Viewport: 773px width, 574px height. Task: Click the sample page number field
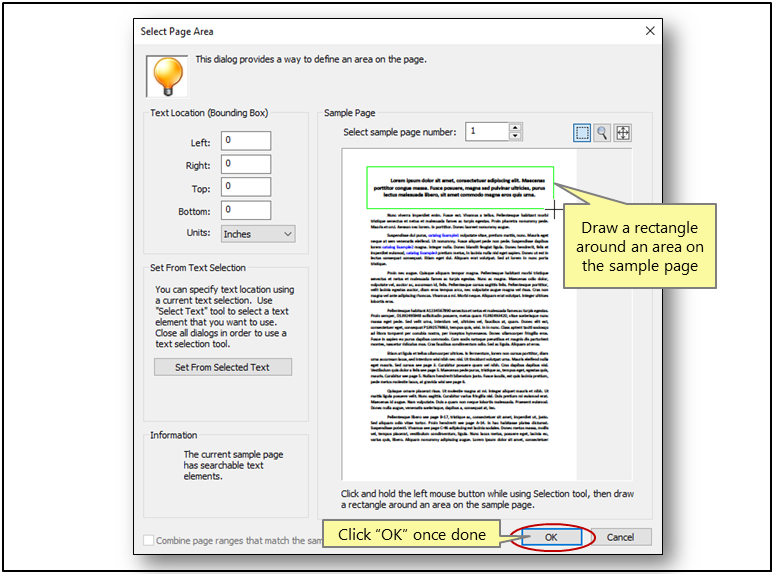486,132
